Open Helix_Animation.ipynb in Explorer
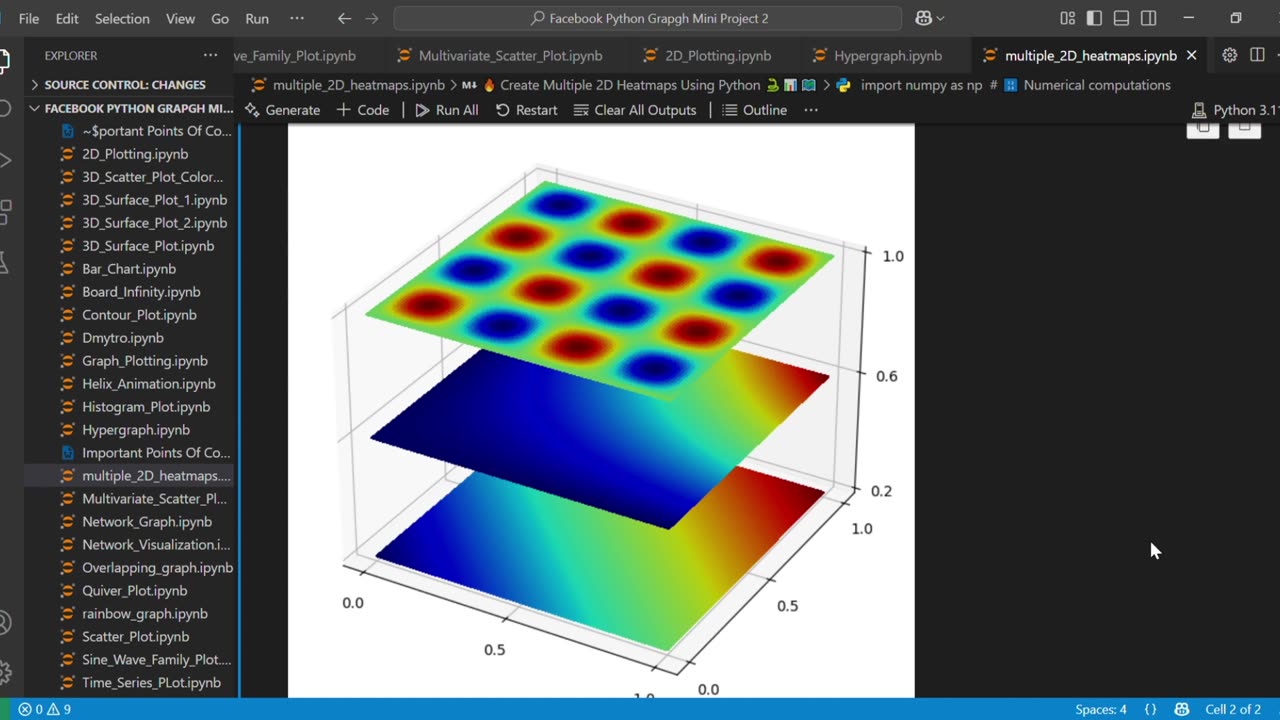The width and height of the screenshot is (1280, 720). click(148, 384)
